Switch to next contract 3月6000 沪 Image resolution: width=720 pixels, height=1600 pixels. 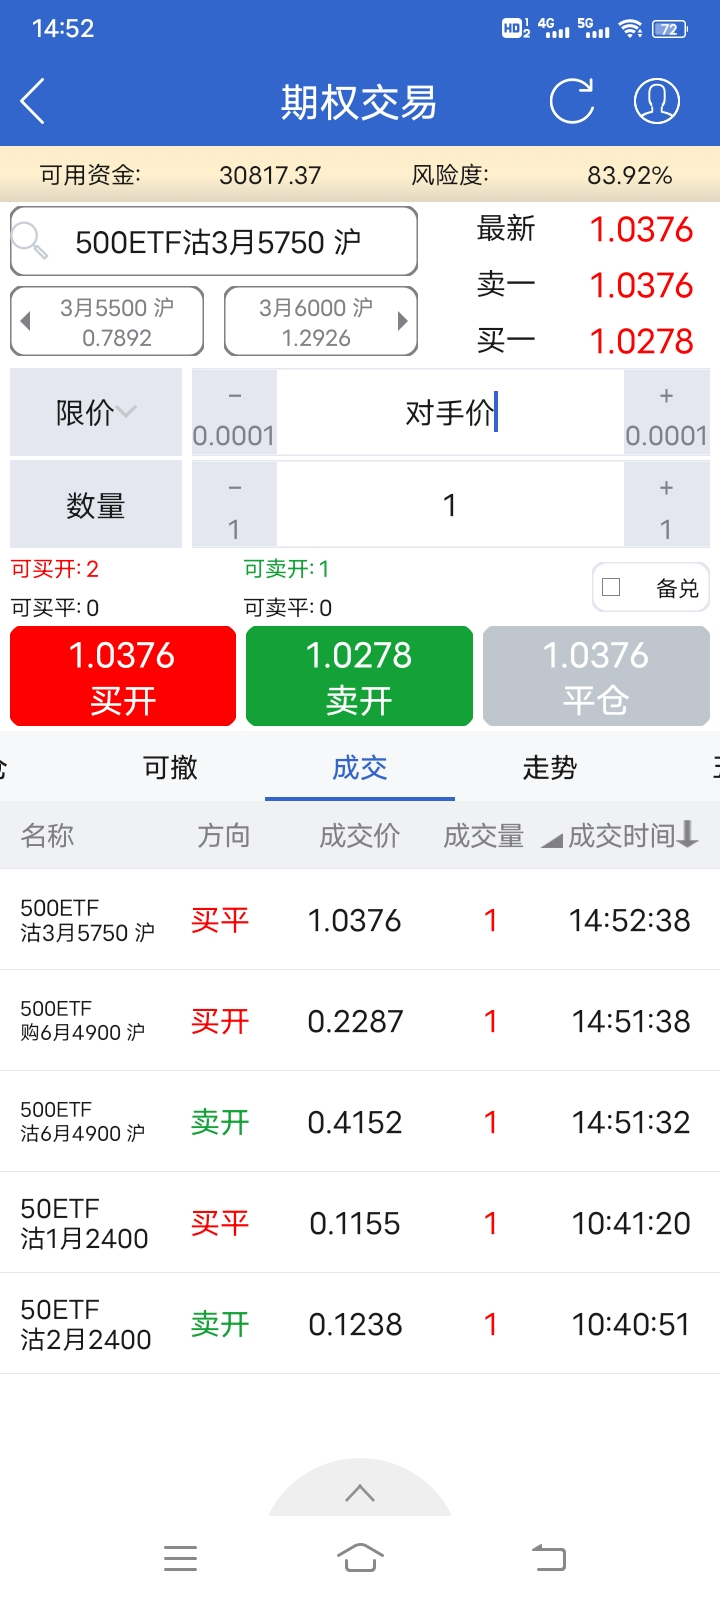pyautogui.click(x=320, y=321)
